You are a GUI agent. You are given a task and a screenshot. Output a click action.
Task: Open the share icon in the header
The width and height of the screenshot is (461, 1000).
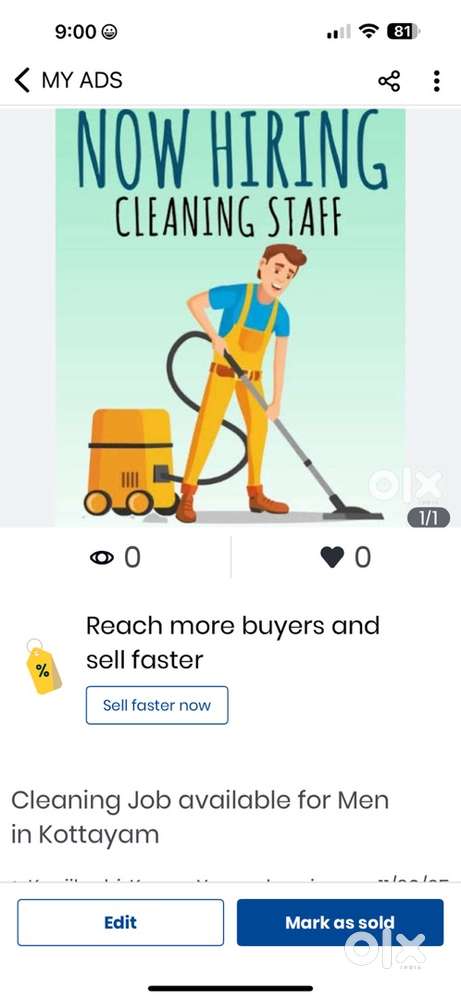coord(389,81)
